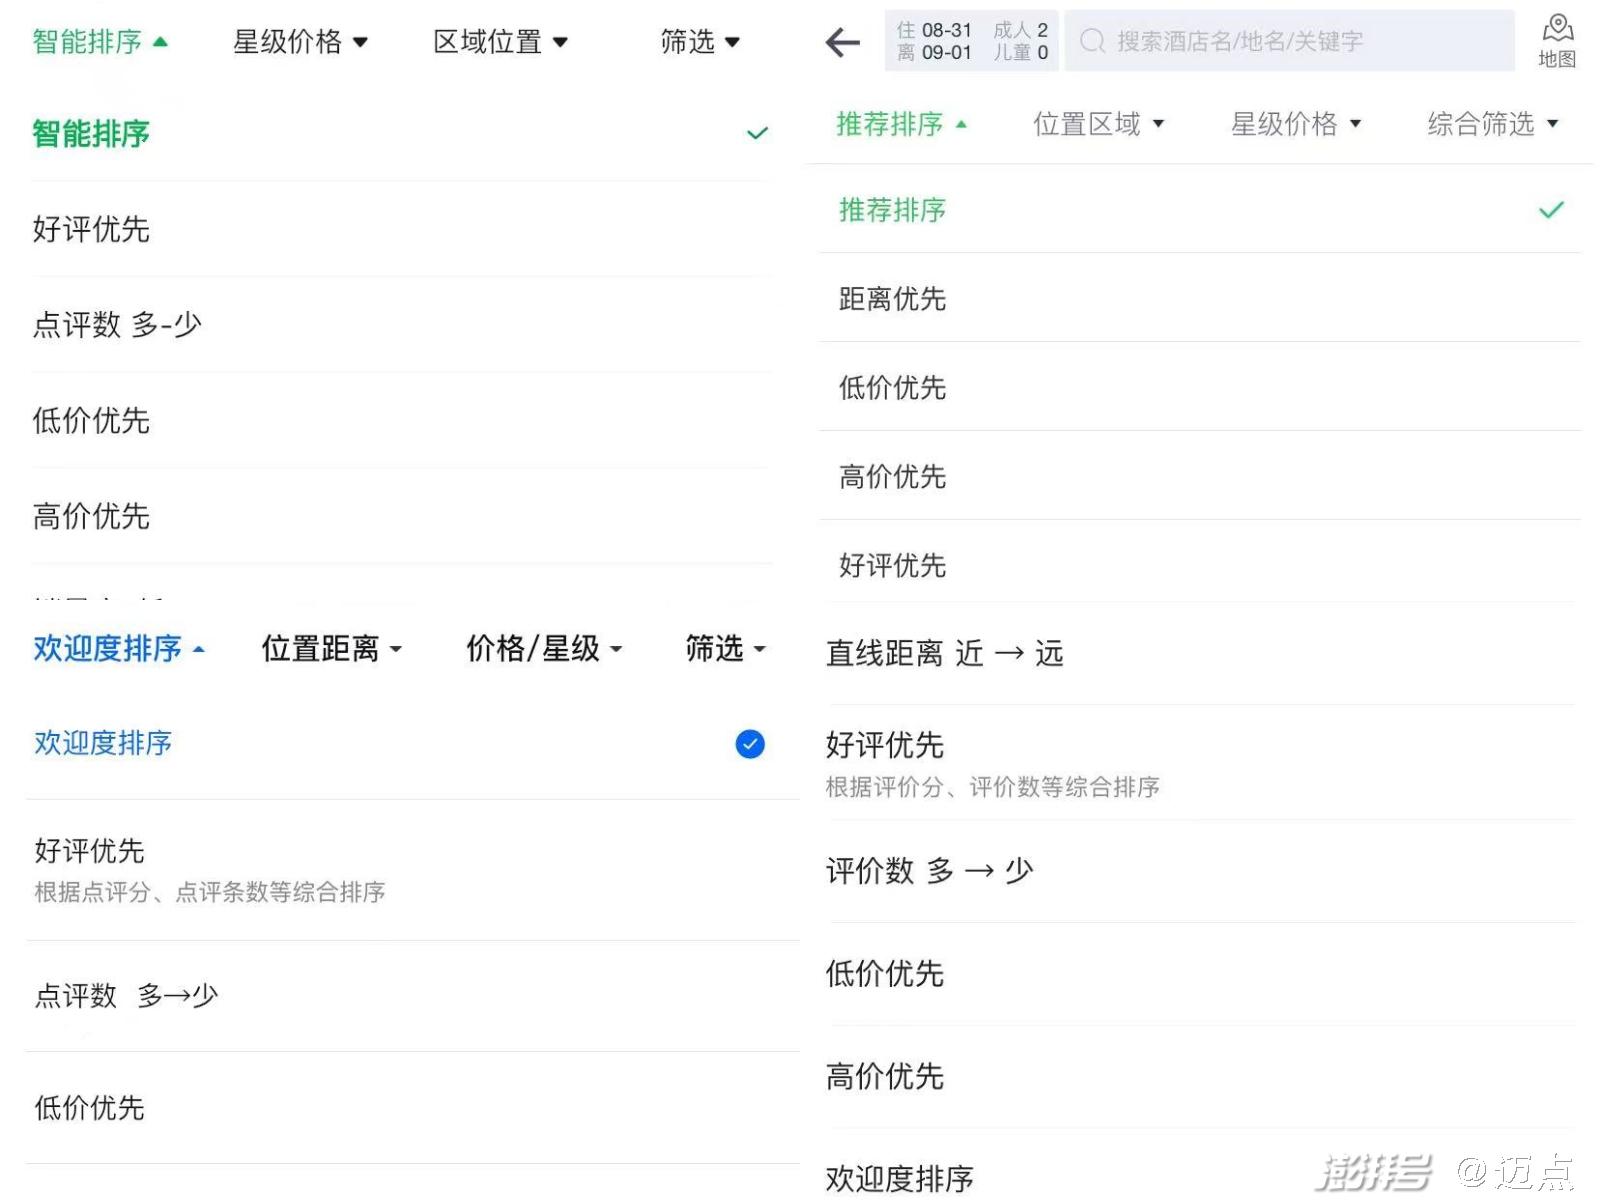
Task: Click green checkmark beside 智能排序
Action: (757, 133)
